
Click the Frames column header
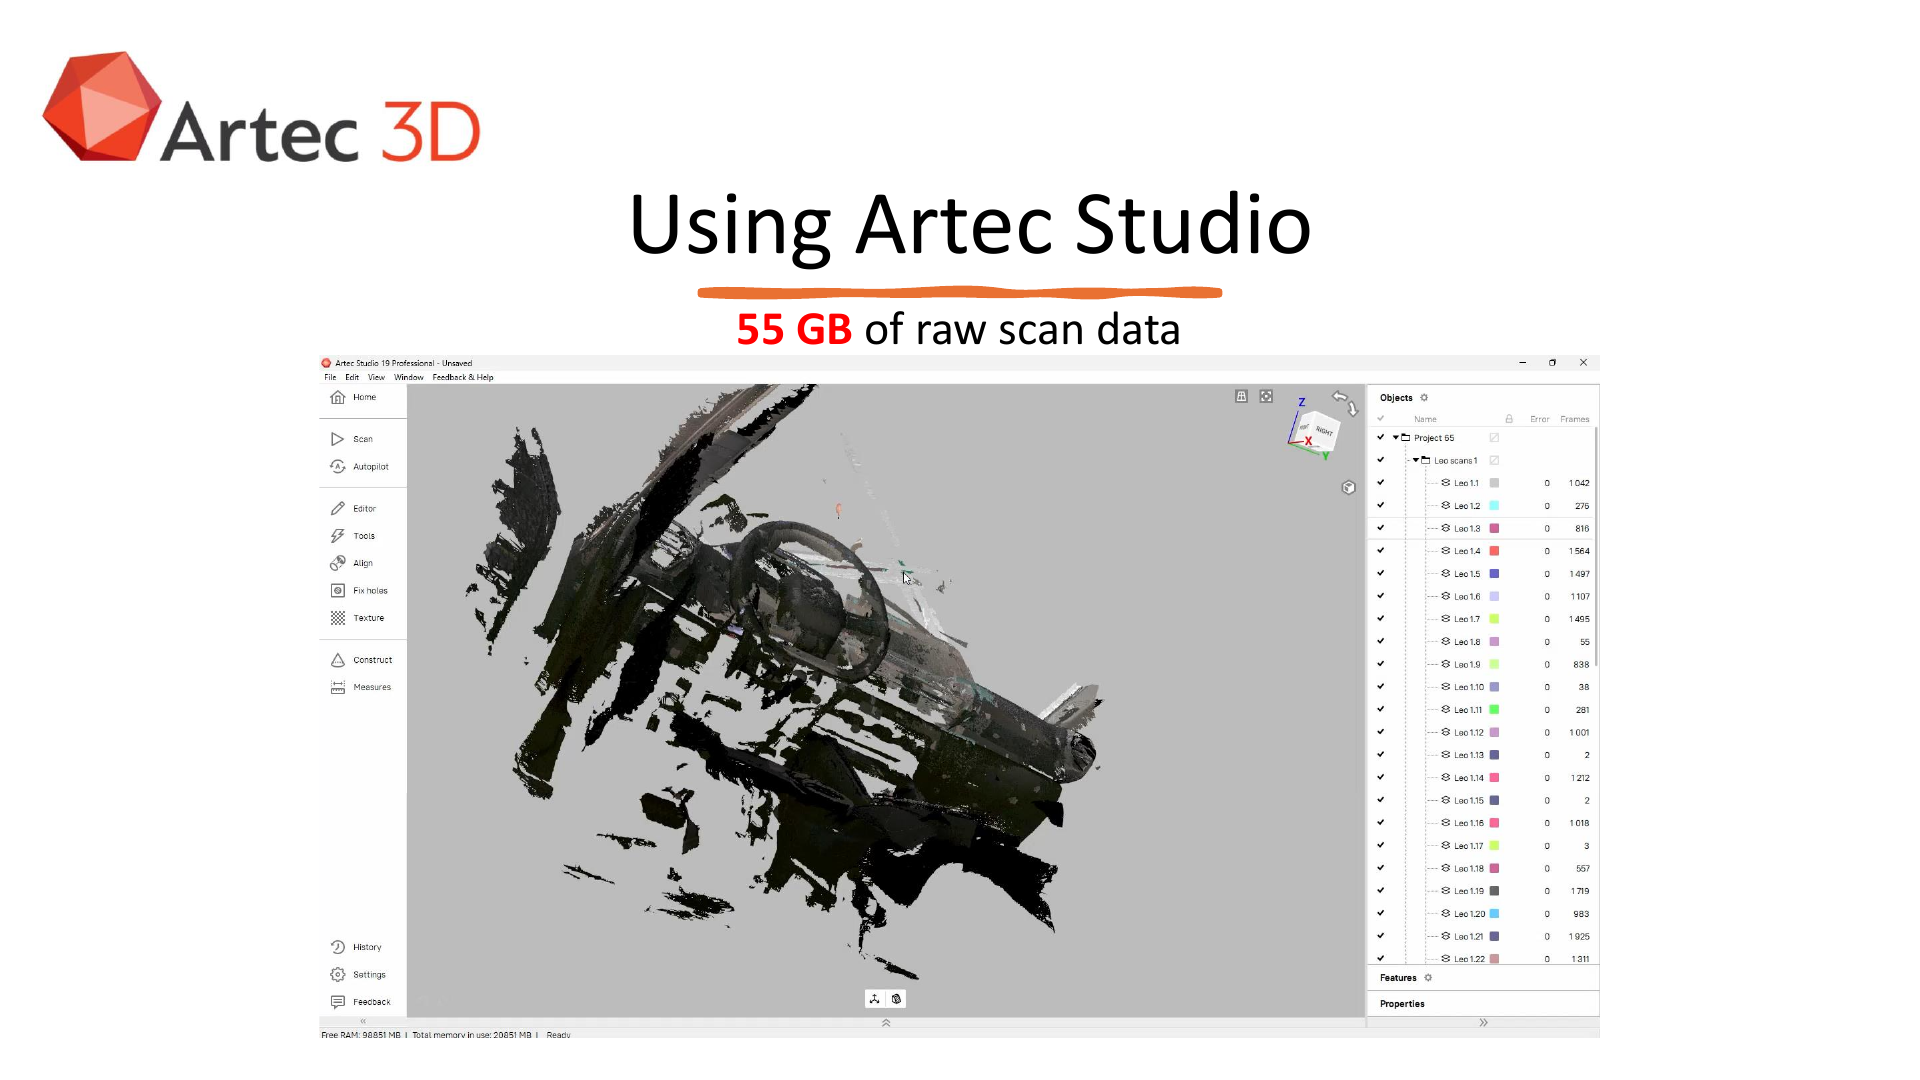pos(1574,419)
